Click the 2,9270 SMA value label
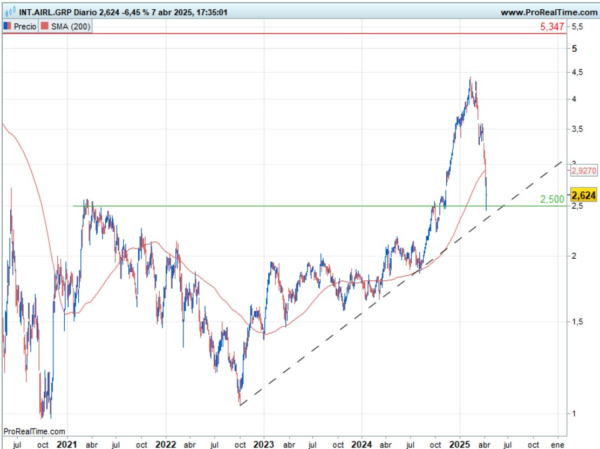The image size is (600, 449). click(x=583, y=173)
